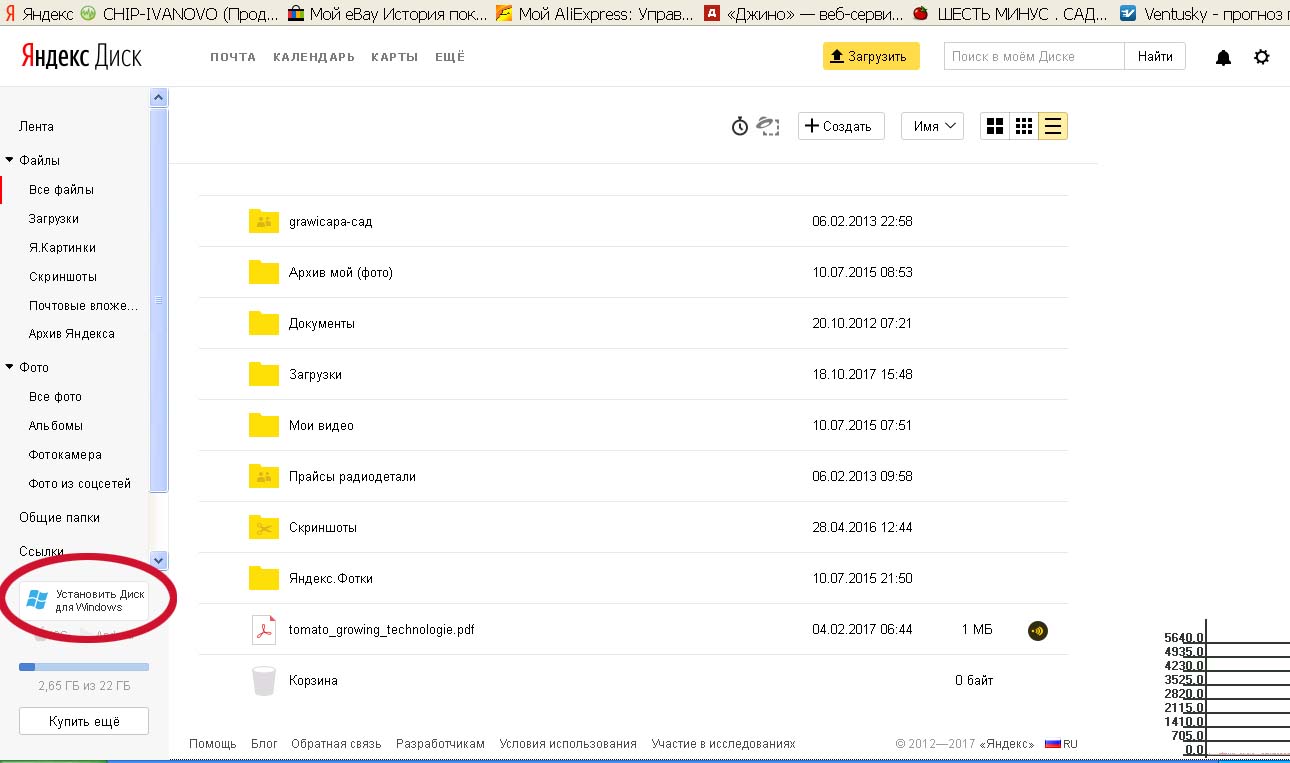This screenshot has height=763, width=1290.
Task: Click the Скриншоты scissors folder icon
Action: pos(264,527)
